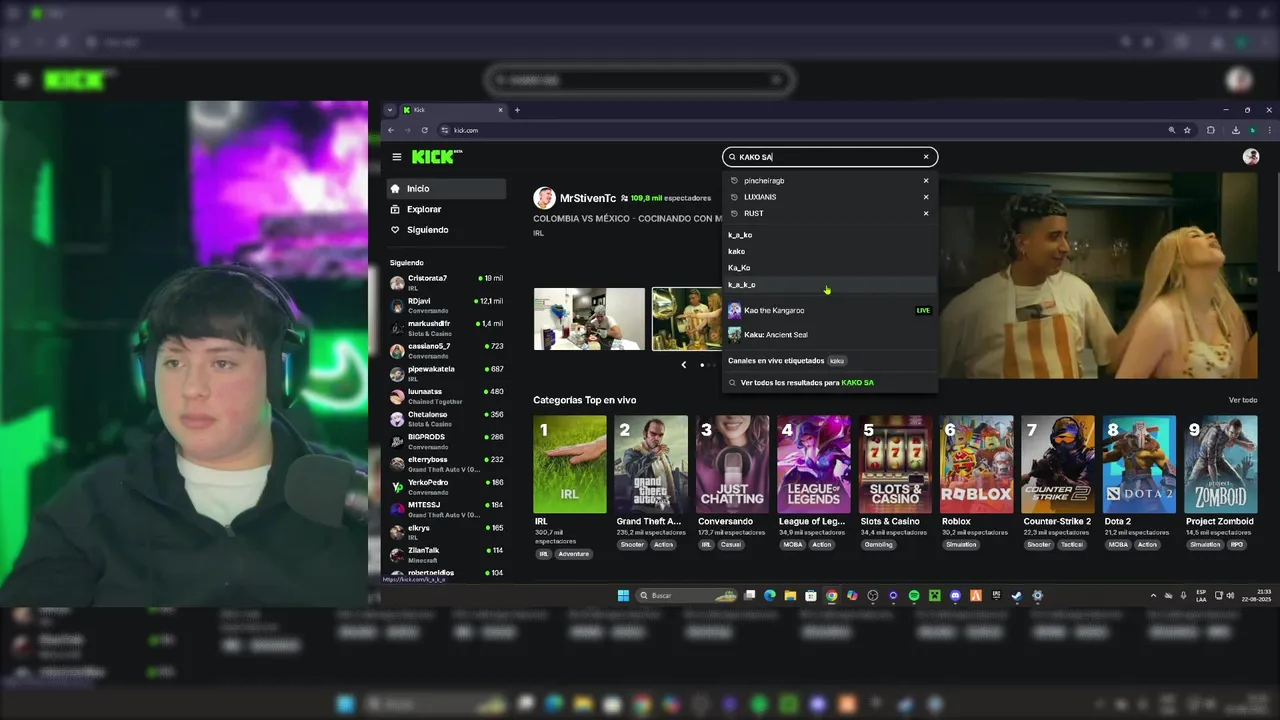Click the RPG tag under Project Zomboid
Viewport: 1280px width, 720px height.
(1237, 545)
